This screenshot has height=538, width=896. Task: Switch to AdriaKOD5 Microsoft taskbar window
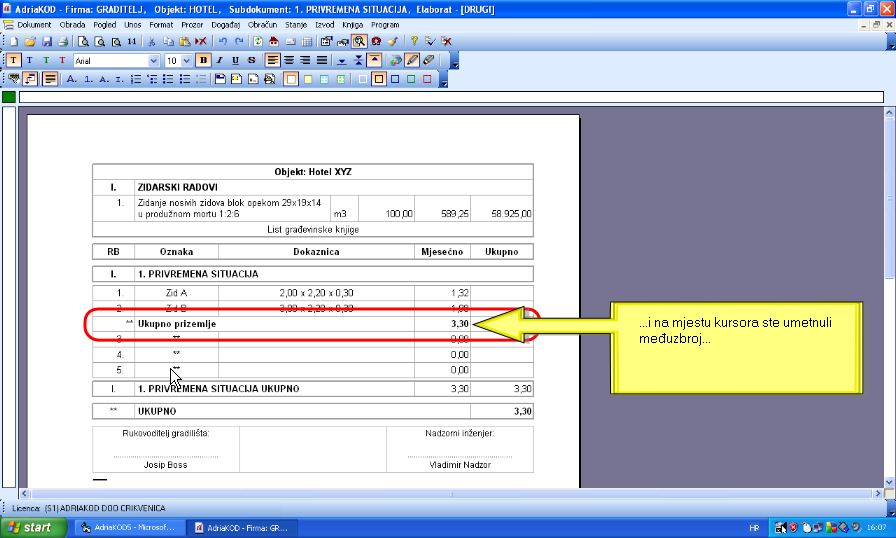pos(130,528)
